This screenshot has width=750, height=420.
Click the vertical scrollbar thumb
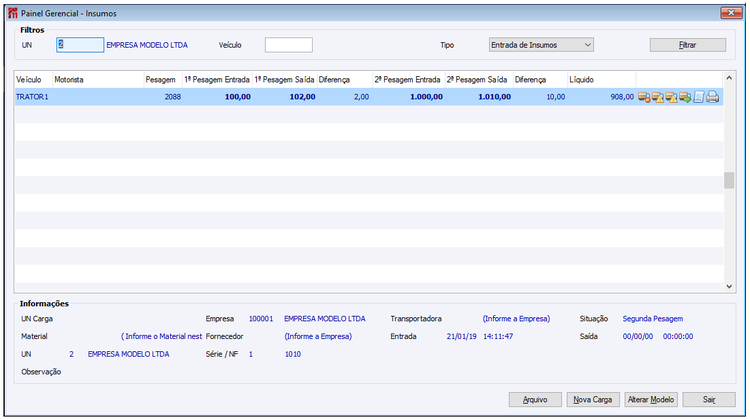point(729,180)
